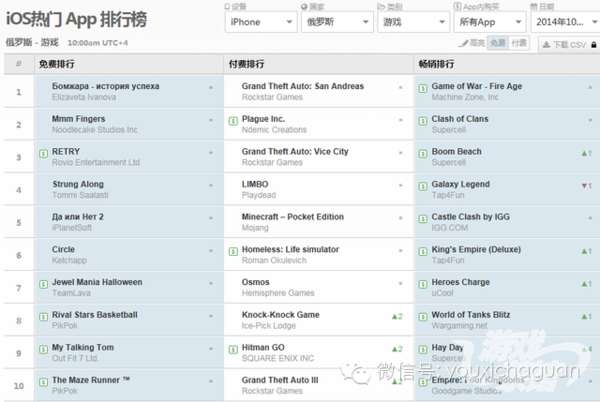The height and width of the screenshot is (402, 600).
Task: Click publisher Elizaveta Ivanova
Action: 84,97
